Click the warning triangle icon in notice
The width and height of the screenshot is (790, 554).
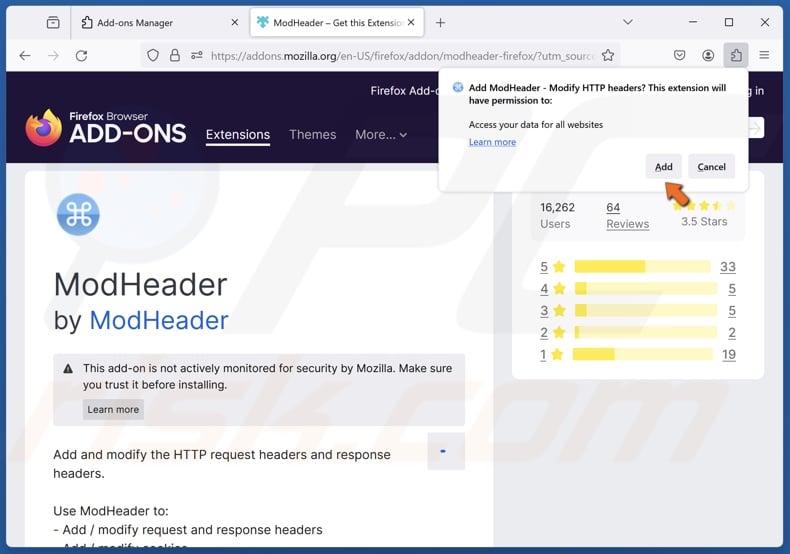[x=68, y=369]
